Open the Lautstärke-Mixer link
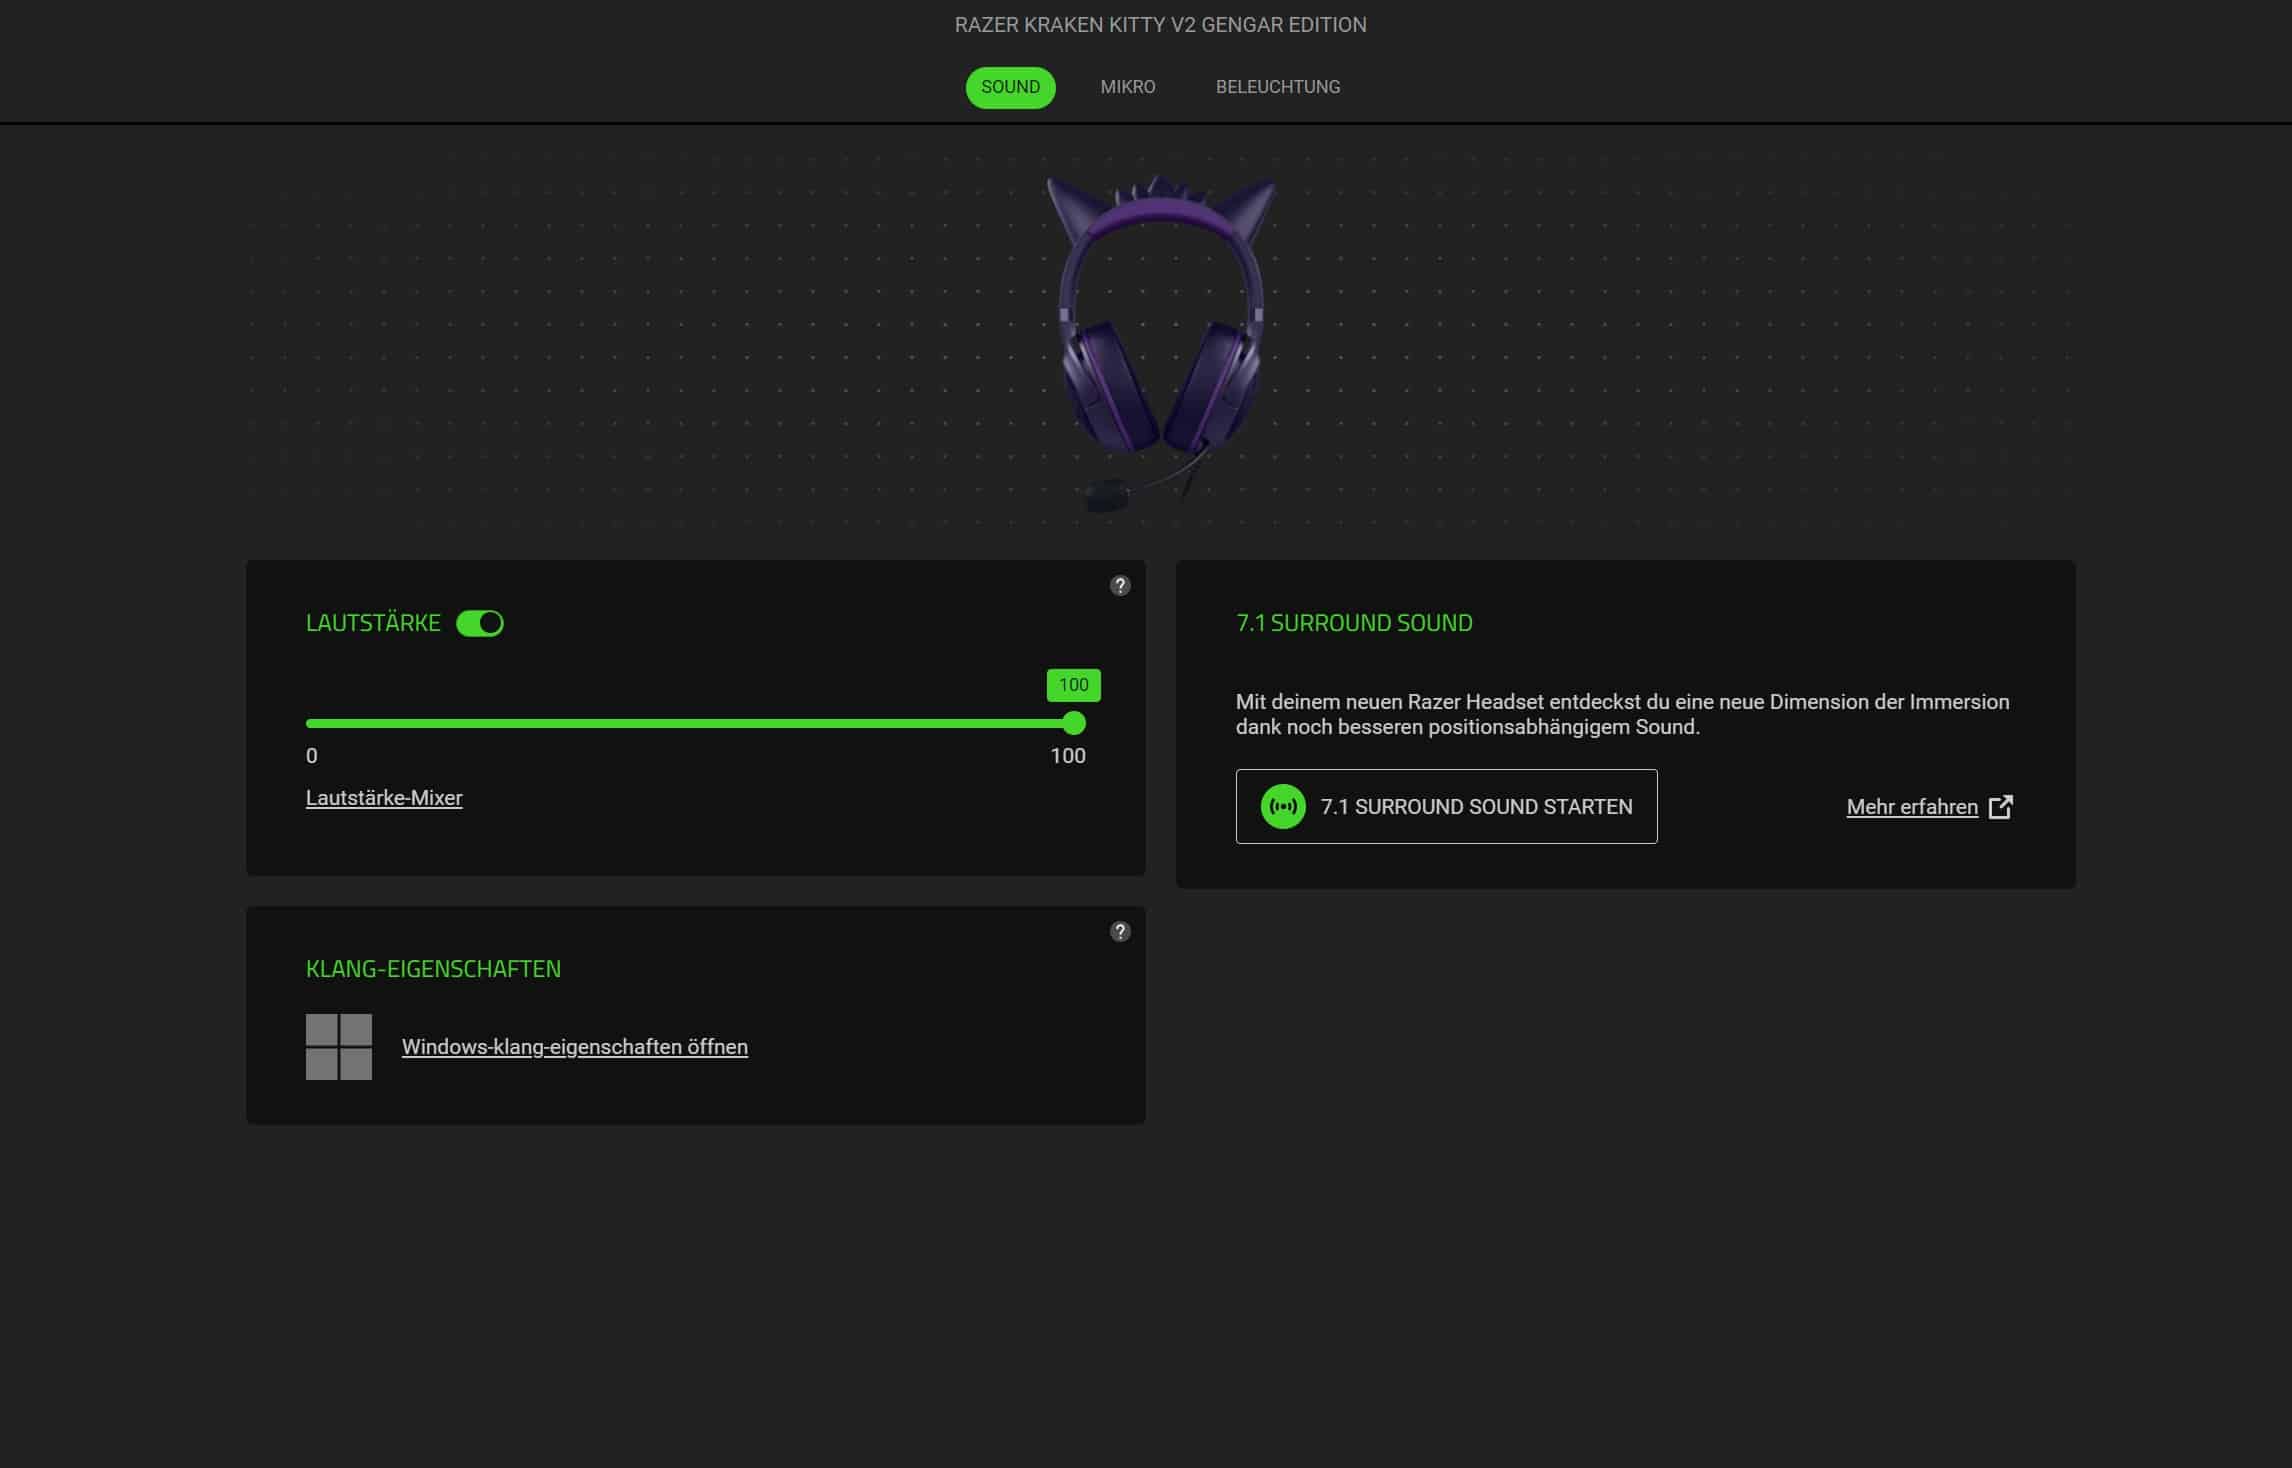The width and height of the screenshot is (2292, 1468). pyautogui.click(x=384, y=798)
